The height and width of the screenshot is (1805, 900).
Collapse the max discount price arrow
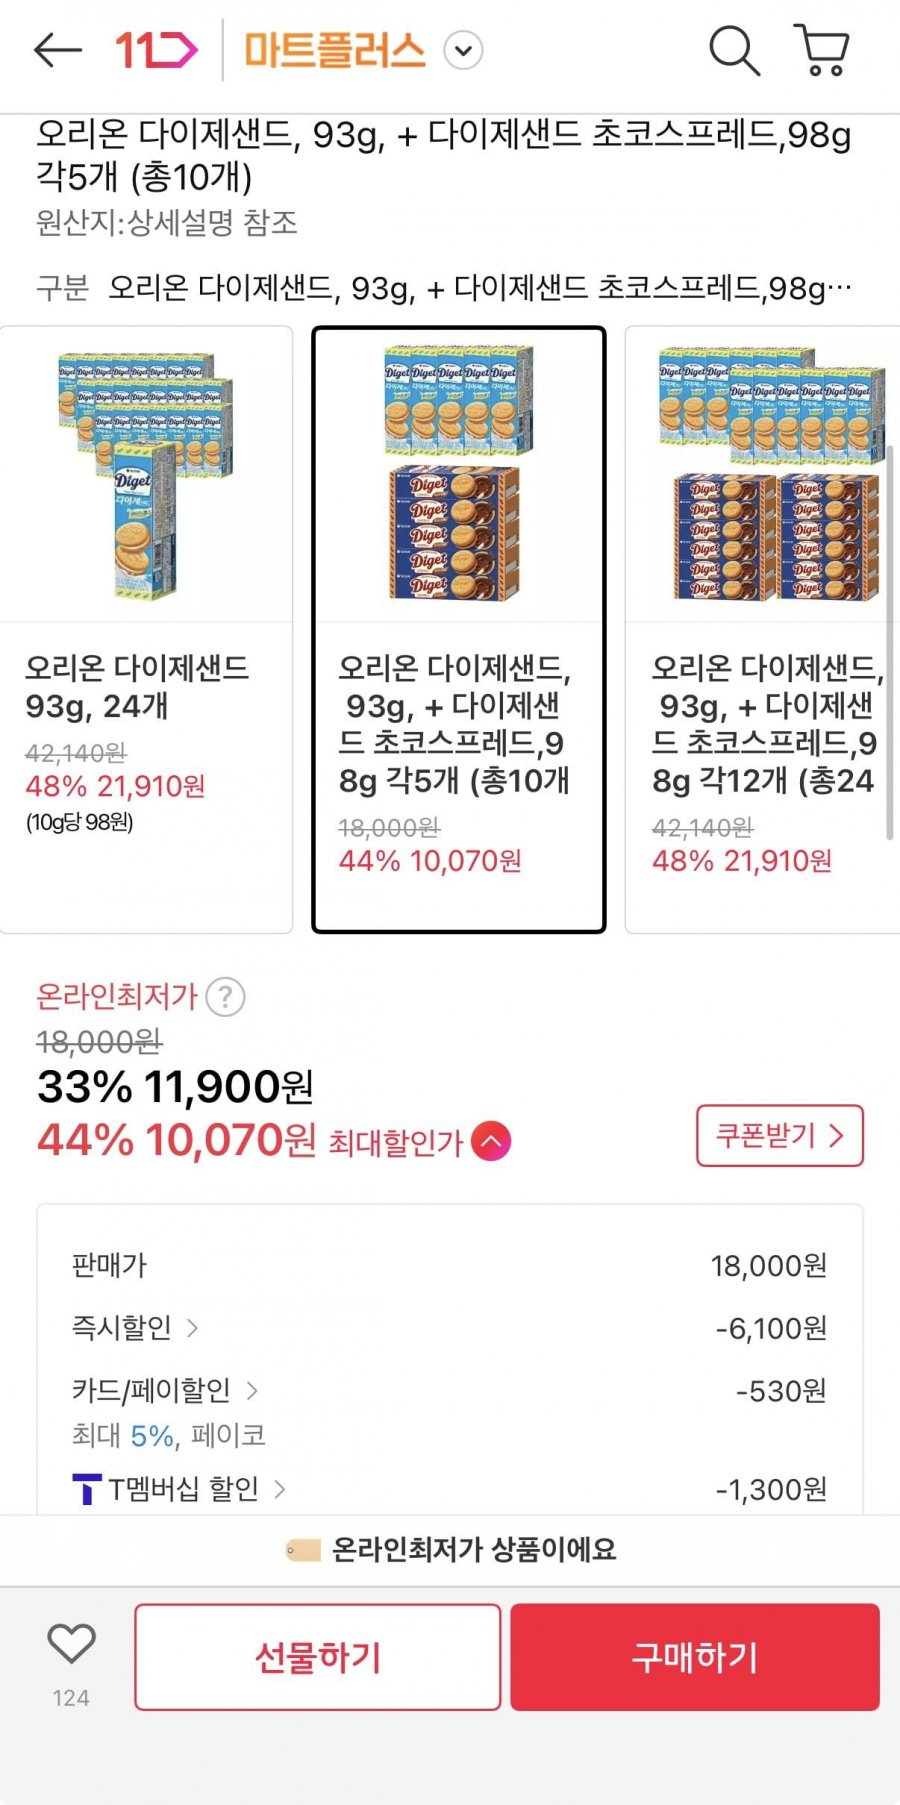[x=491, y=1141]
